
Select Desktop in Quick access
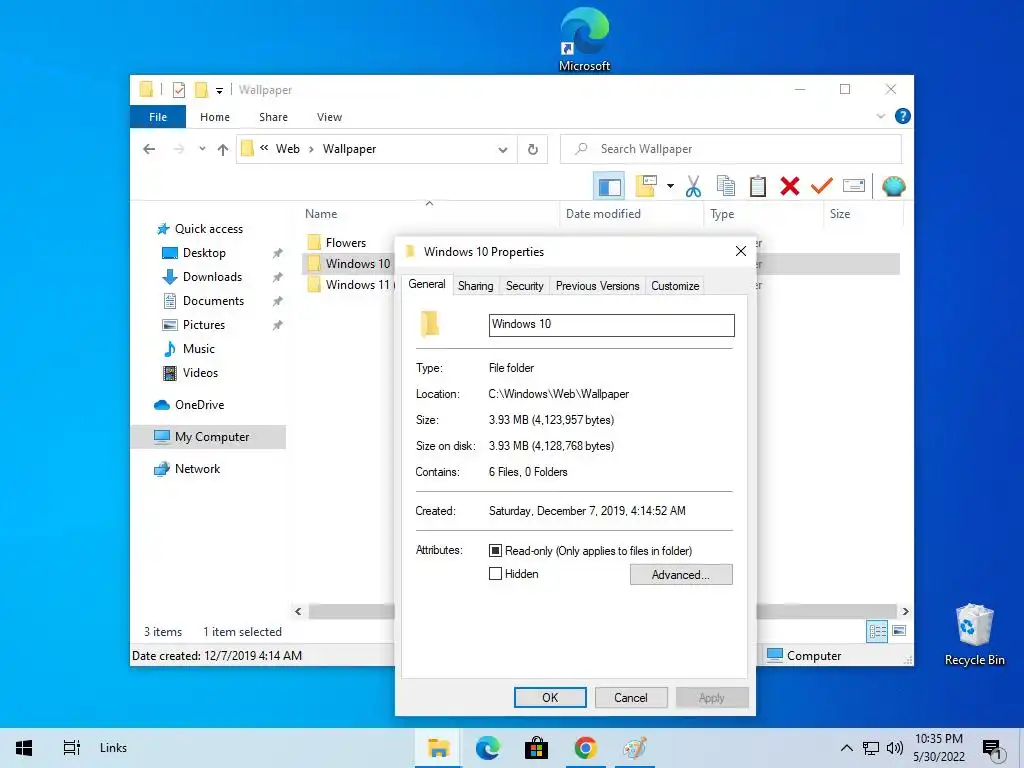pyautogui.click(x=204, y=253)
